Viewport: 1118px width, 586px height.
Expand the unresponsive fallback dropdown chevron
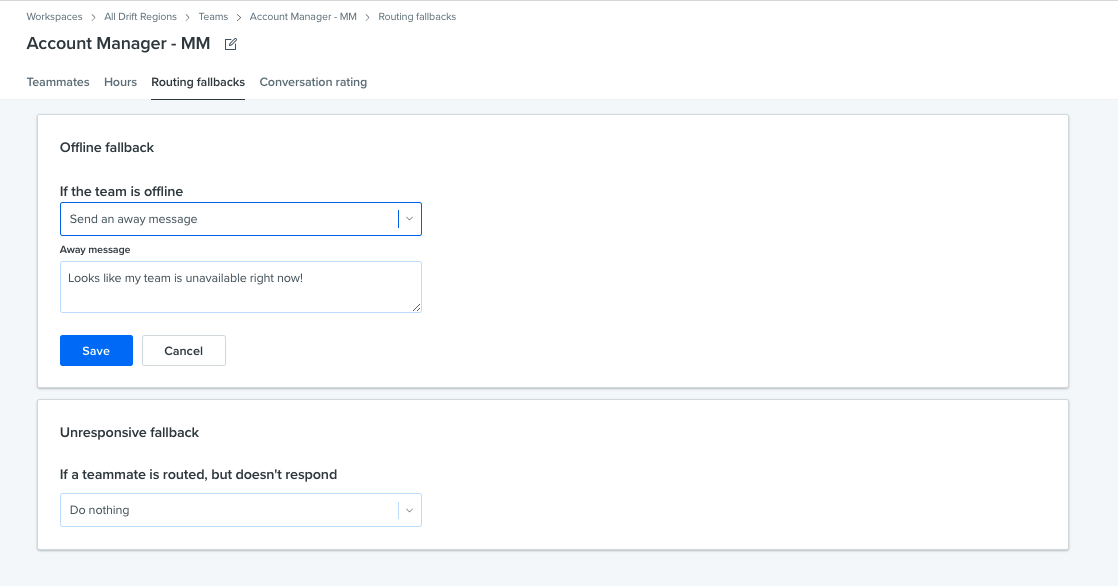[x=409, y=510]
